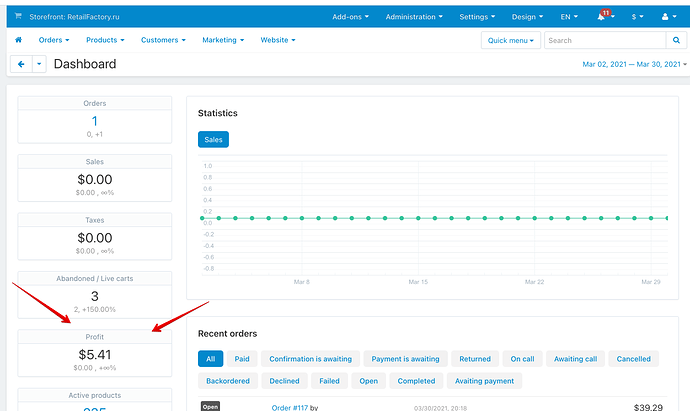Filter recent orders by Awaiting call
This screenshot has height=411, width=690.
[x=575, y=359]
